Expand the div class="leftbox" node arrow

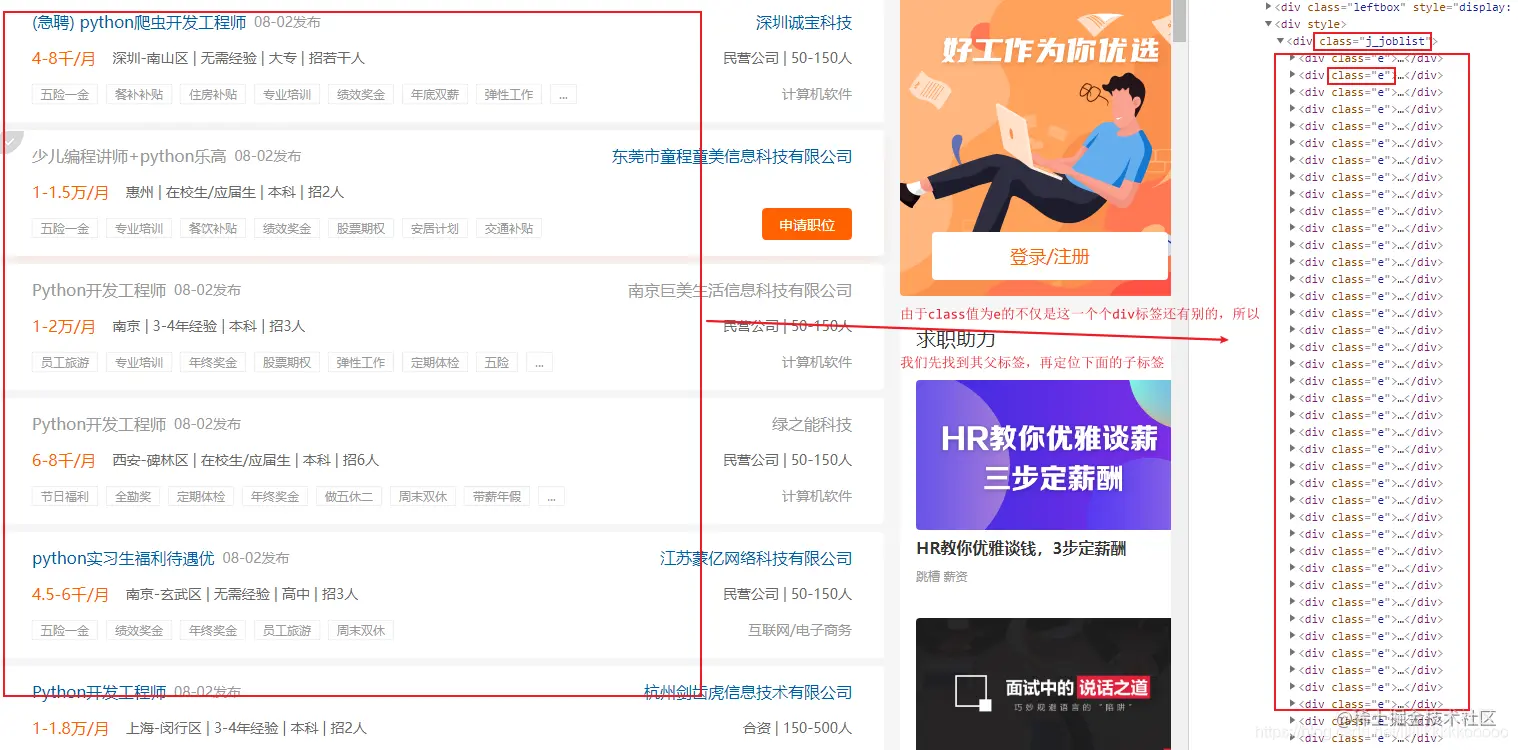(x=1269, y=7)
